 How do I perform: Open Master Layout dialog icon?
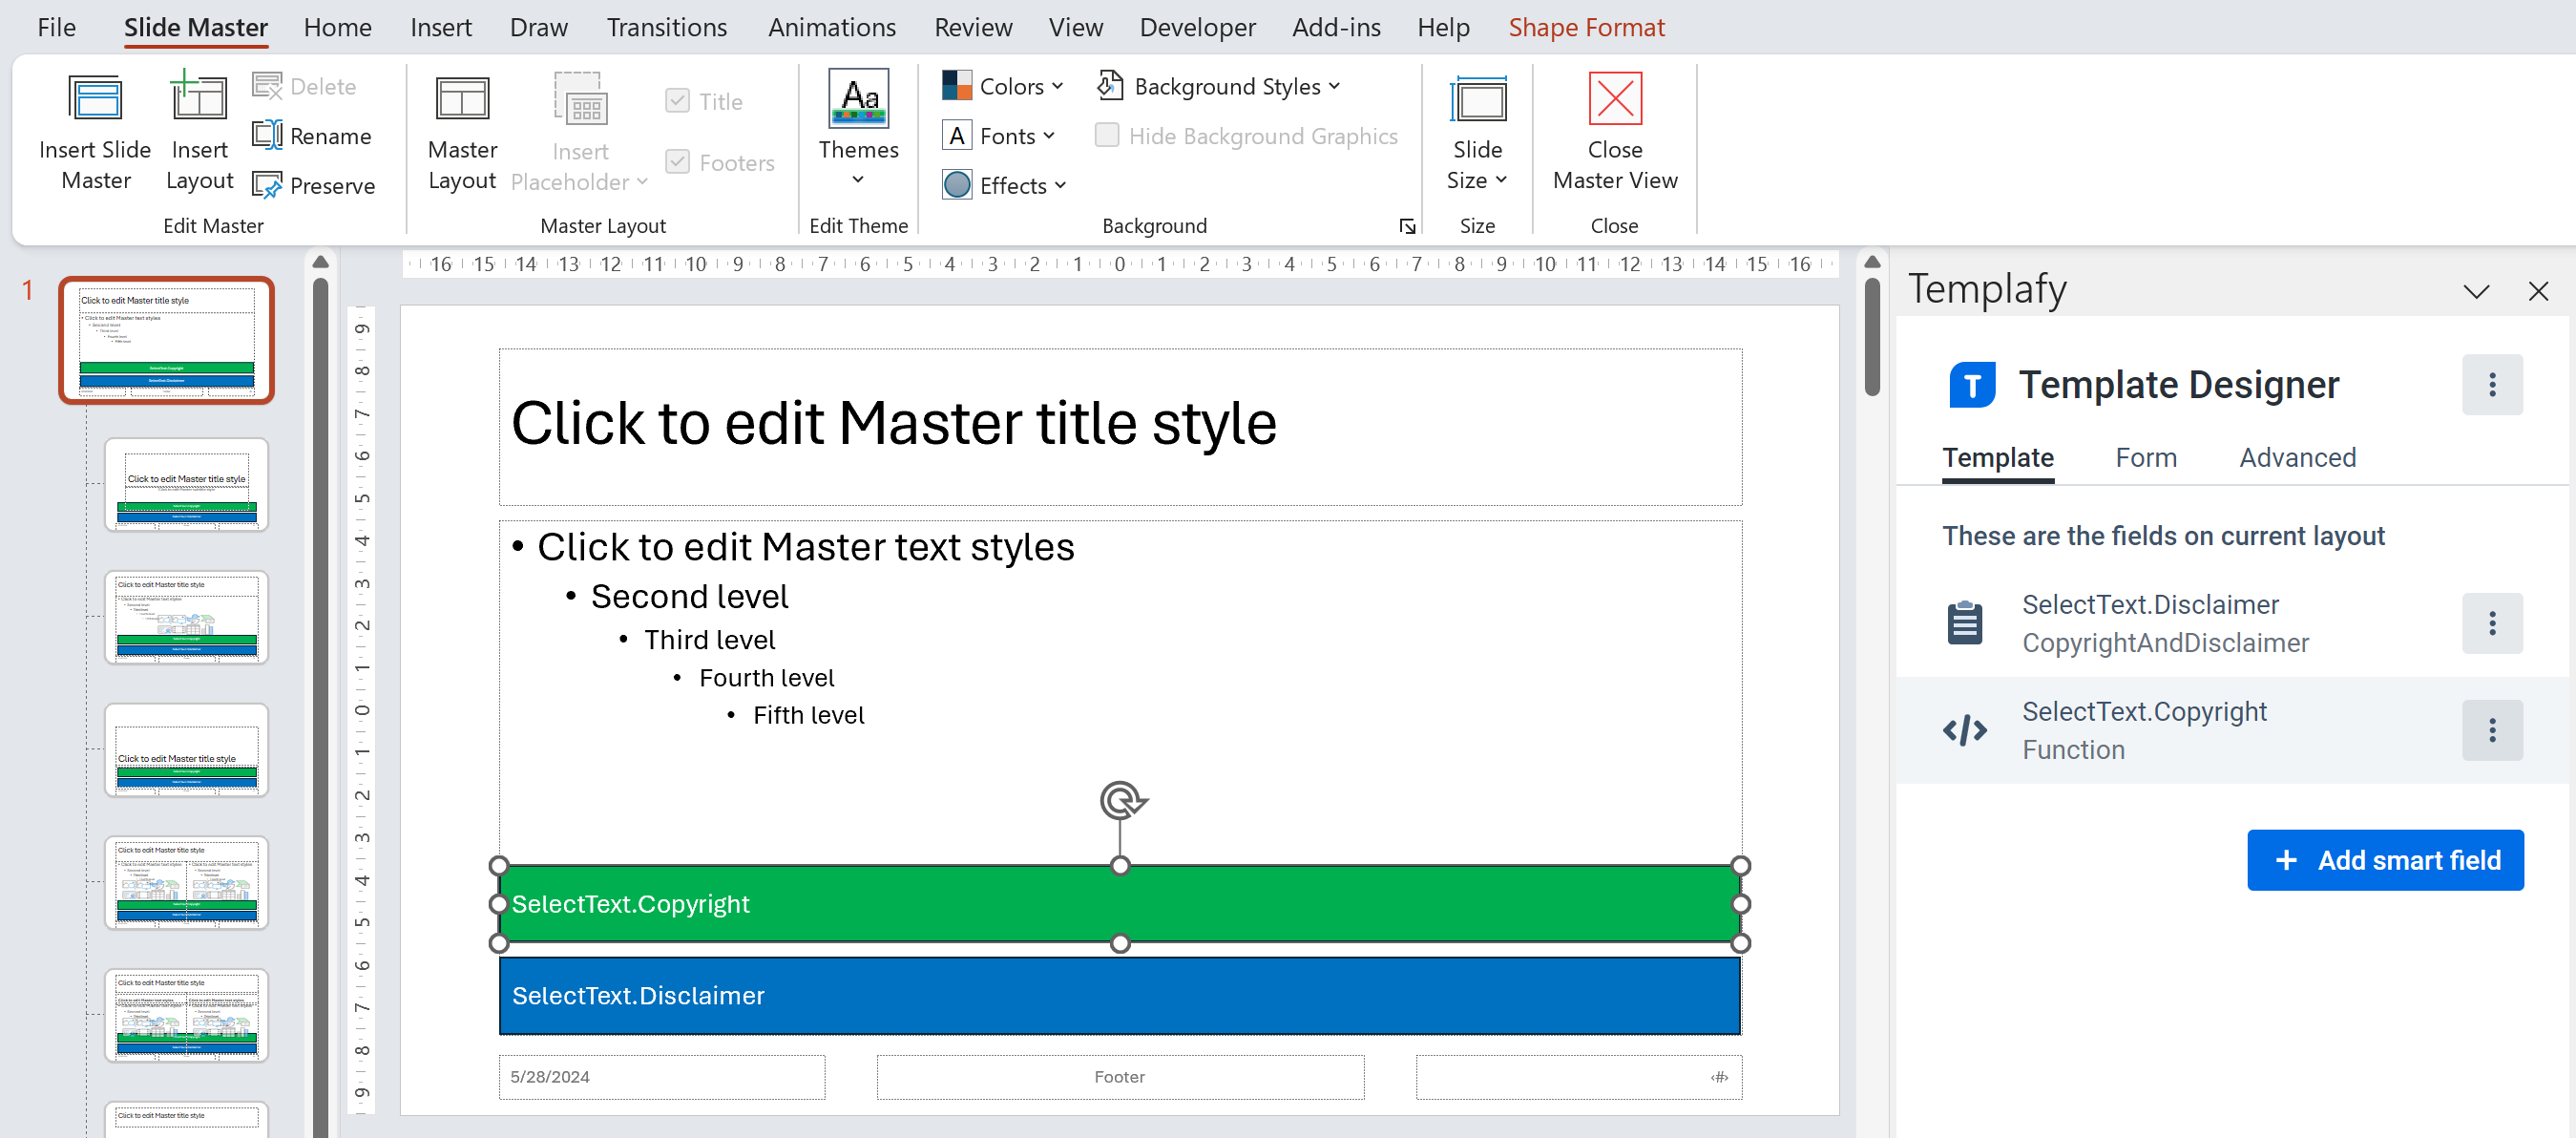click(462, 99)
